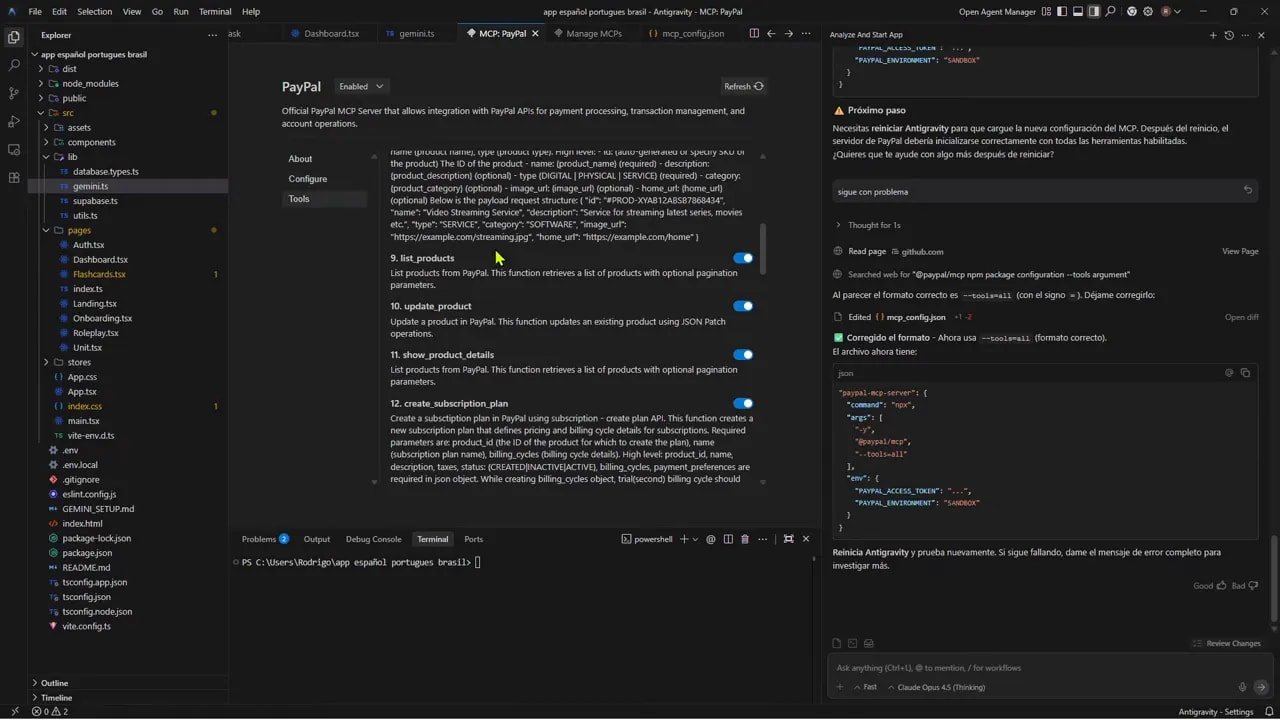Viewport: 1280px width, 720px height.
Task: Open agent conversation history
Action: click(x=1229, y=35)
